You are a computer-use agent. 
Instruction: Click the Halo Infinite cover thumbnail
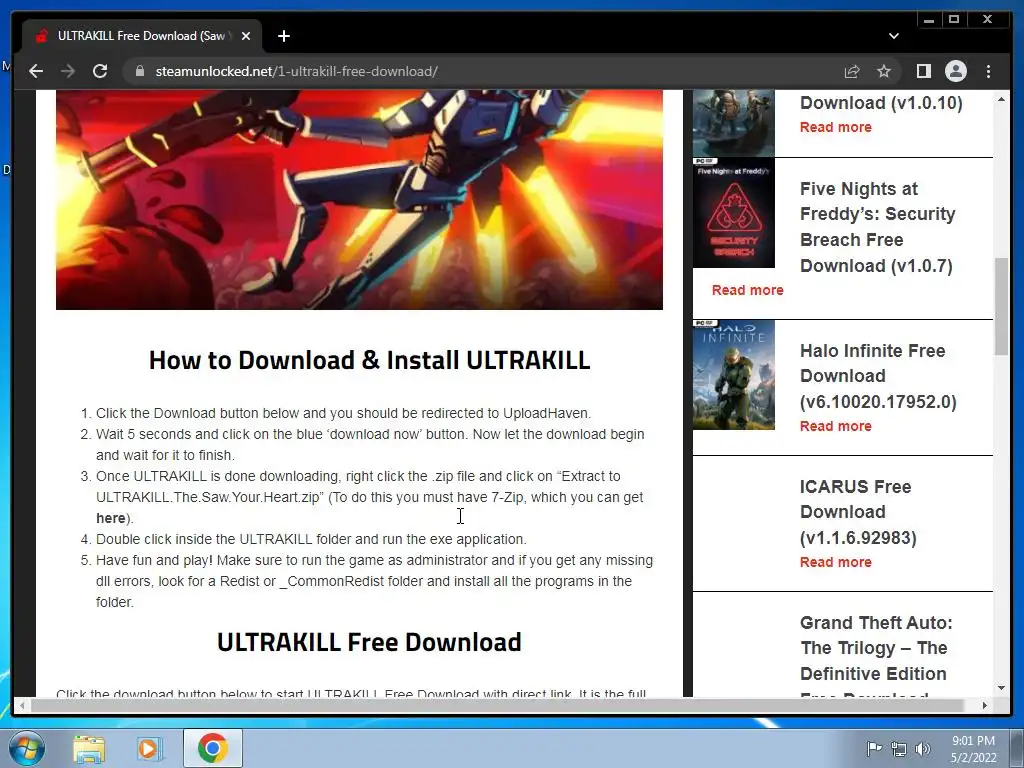click(x=733, y=375)
